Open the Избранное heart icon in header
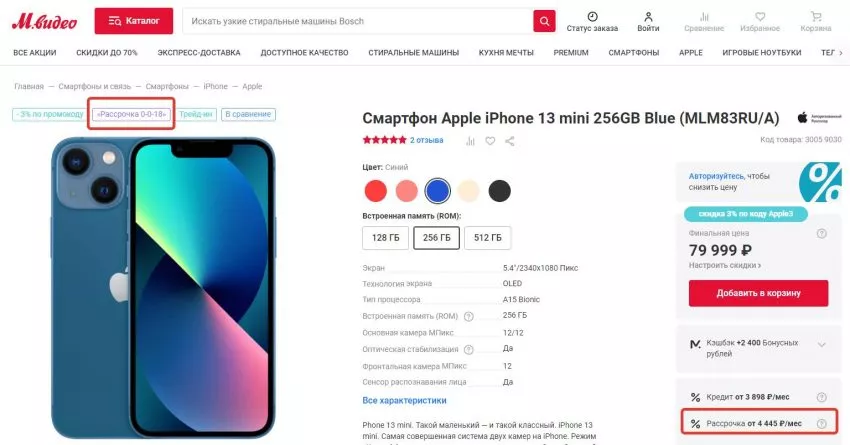850x445 pixels. click(760, 17)
